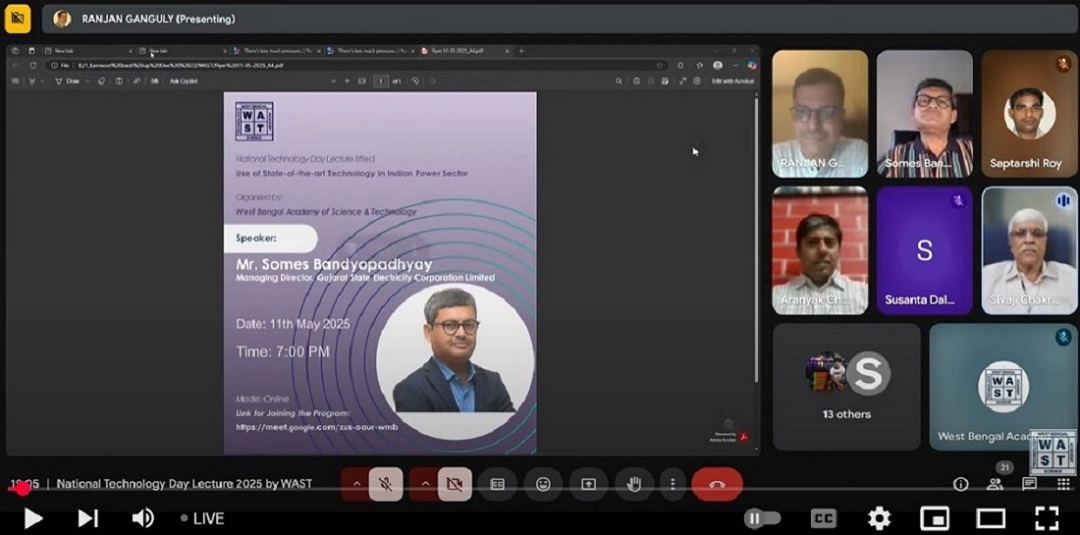Viewport: 1080px width, 535px height.
Task: Show participants list people icon
Action: 995,483
